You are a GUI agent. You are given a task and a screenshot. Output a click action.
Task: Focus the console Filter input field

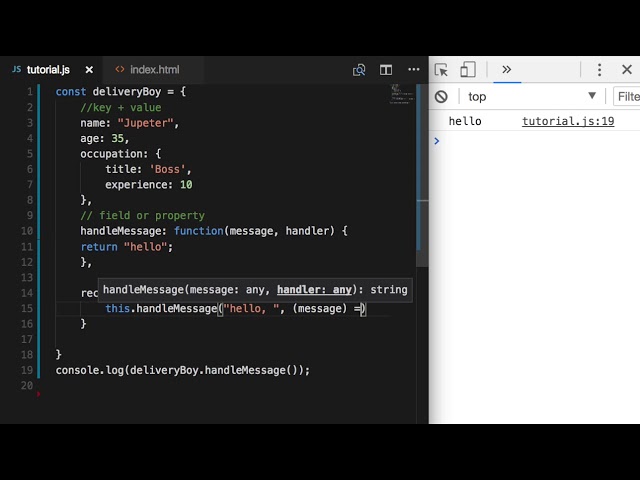coord(627,97)
